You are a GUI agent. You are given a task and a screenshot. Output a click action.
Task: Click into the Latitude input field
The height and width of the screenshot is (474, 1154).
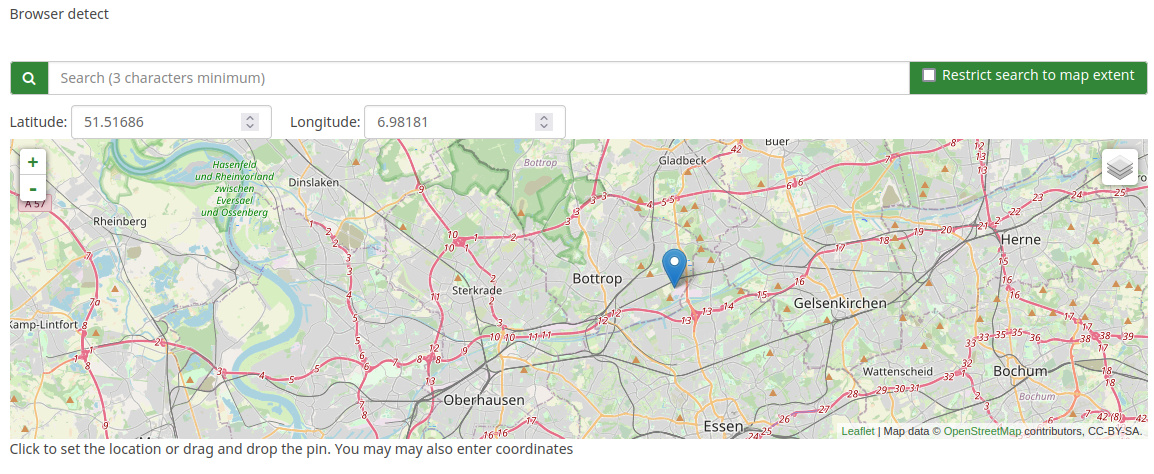tap(155, 122)
